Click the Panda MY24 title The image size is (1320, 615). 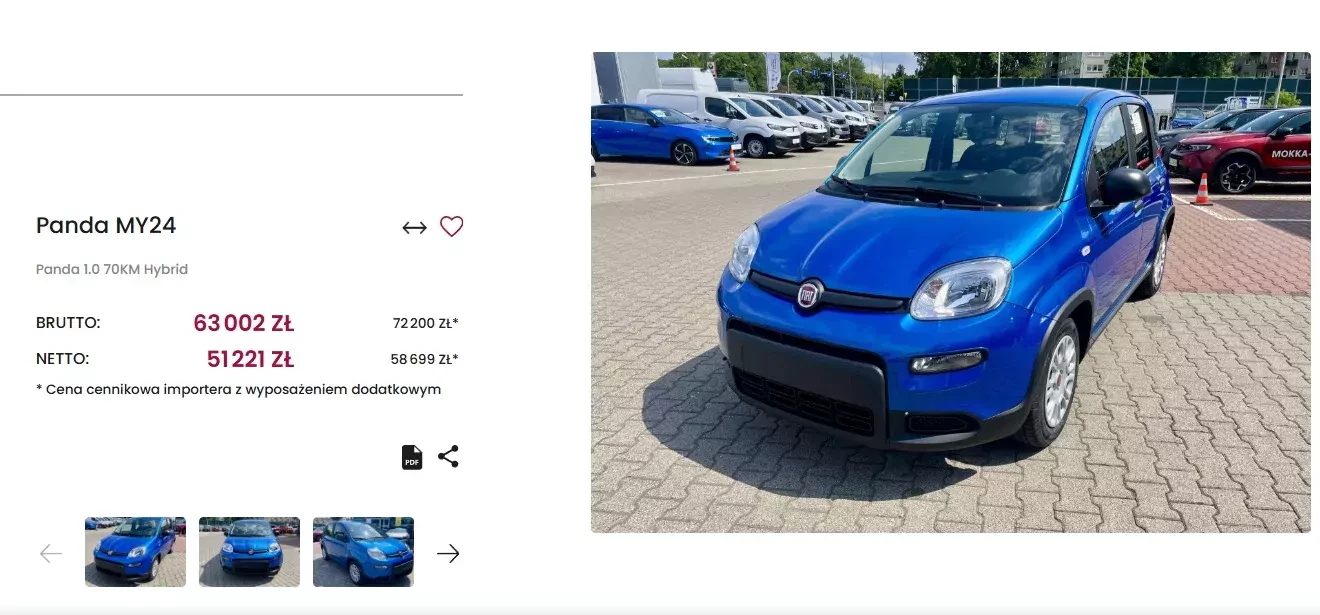(x=106, y=226)
